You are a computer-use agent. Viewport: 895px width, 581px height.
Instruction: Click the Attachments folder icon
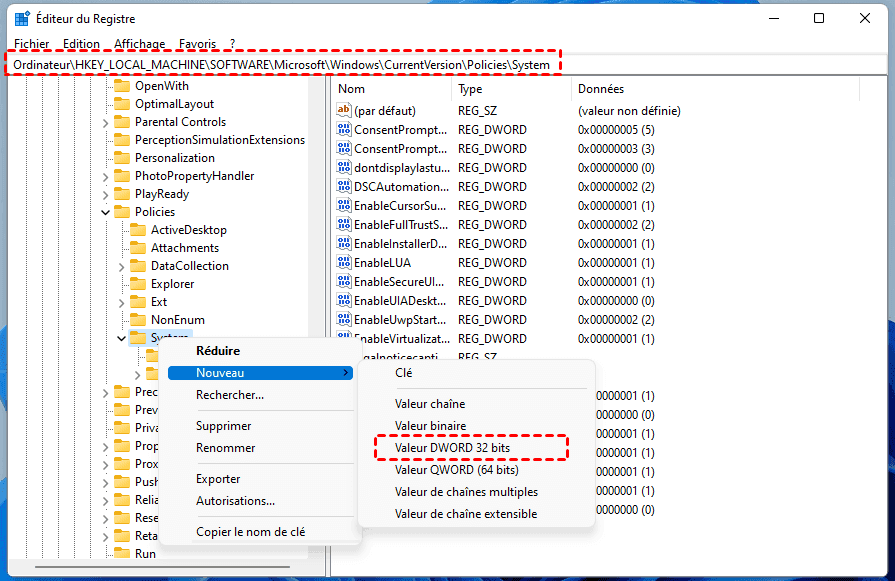pos(138,248)
